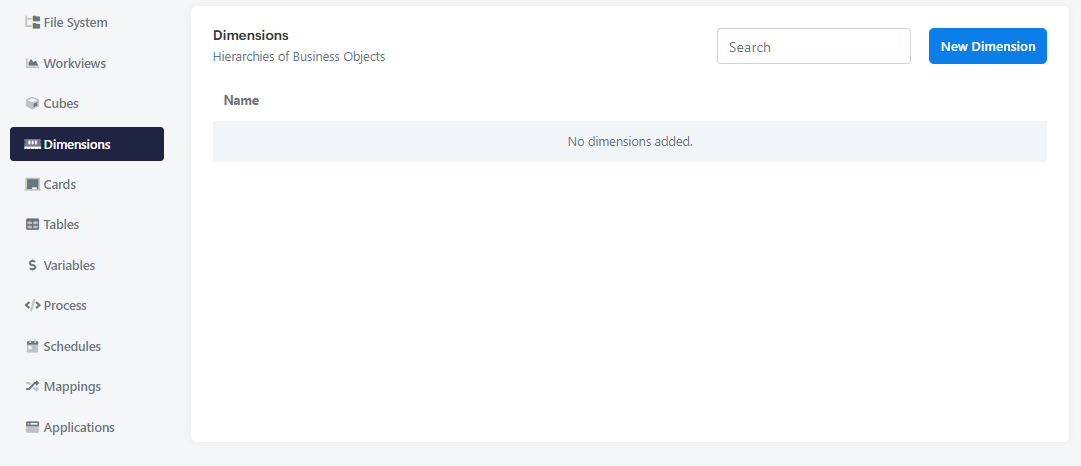This screenshot has height=466, width=1081.
Task: Click the Process code brackets icon
Action: [32, 306]
